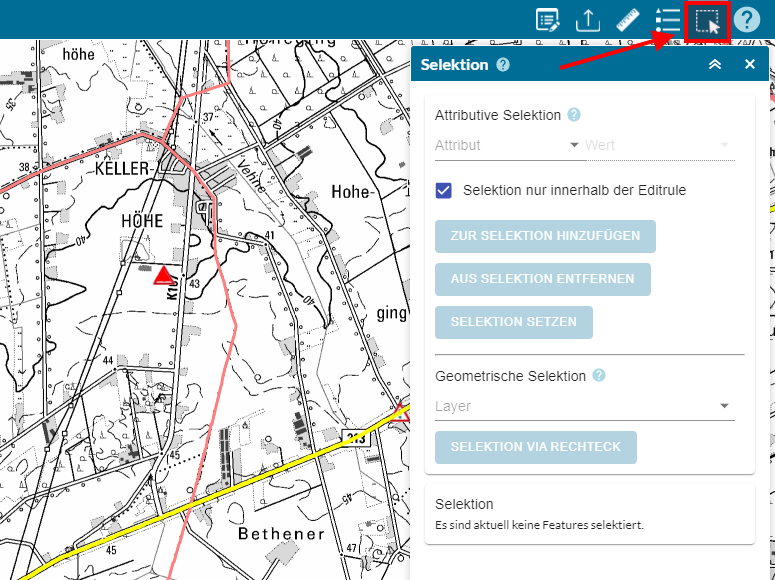Click help icon next to Selektion title
Screen dimensions: 775x580
(503, 65)
